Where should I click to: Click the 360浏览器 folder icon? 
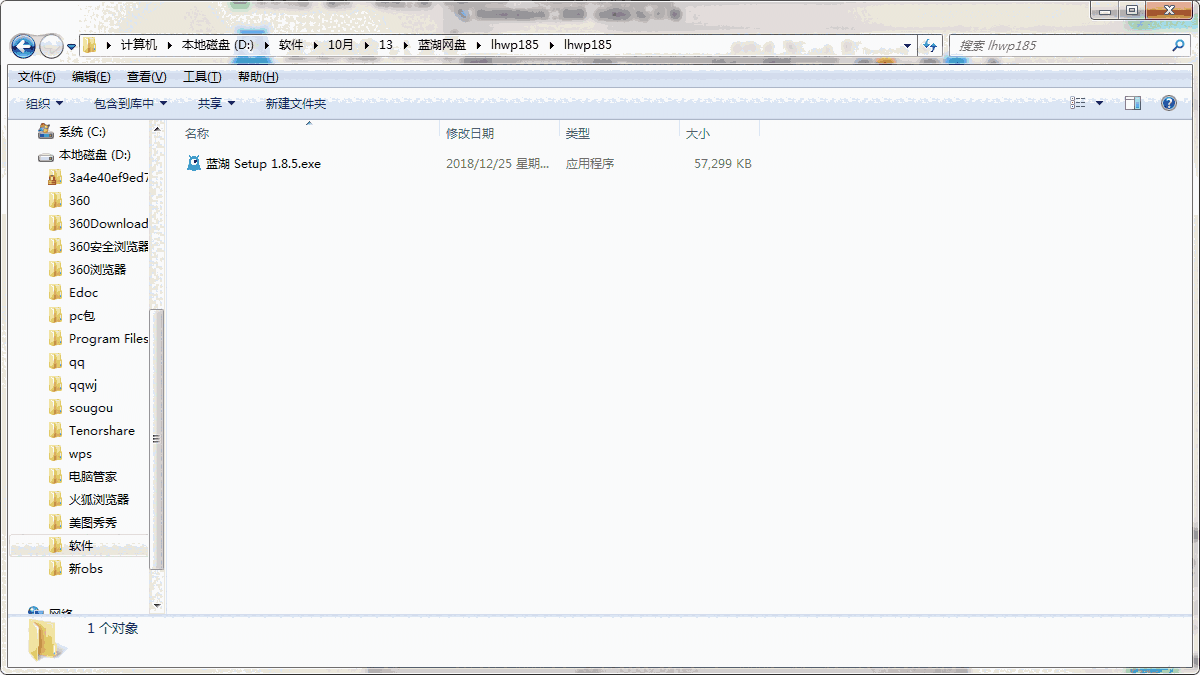(x=55, y=270)
